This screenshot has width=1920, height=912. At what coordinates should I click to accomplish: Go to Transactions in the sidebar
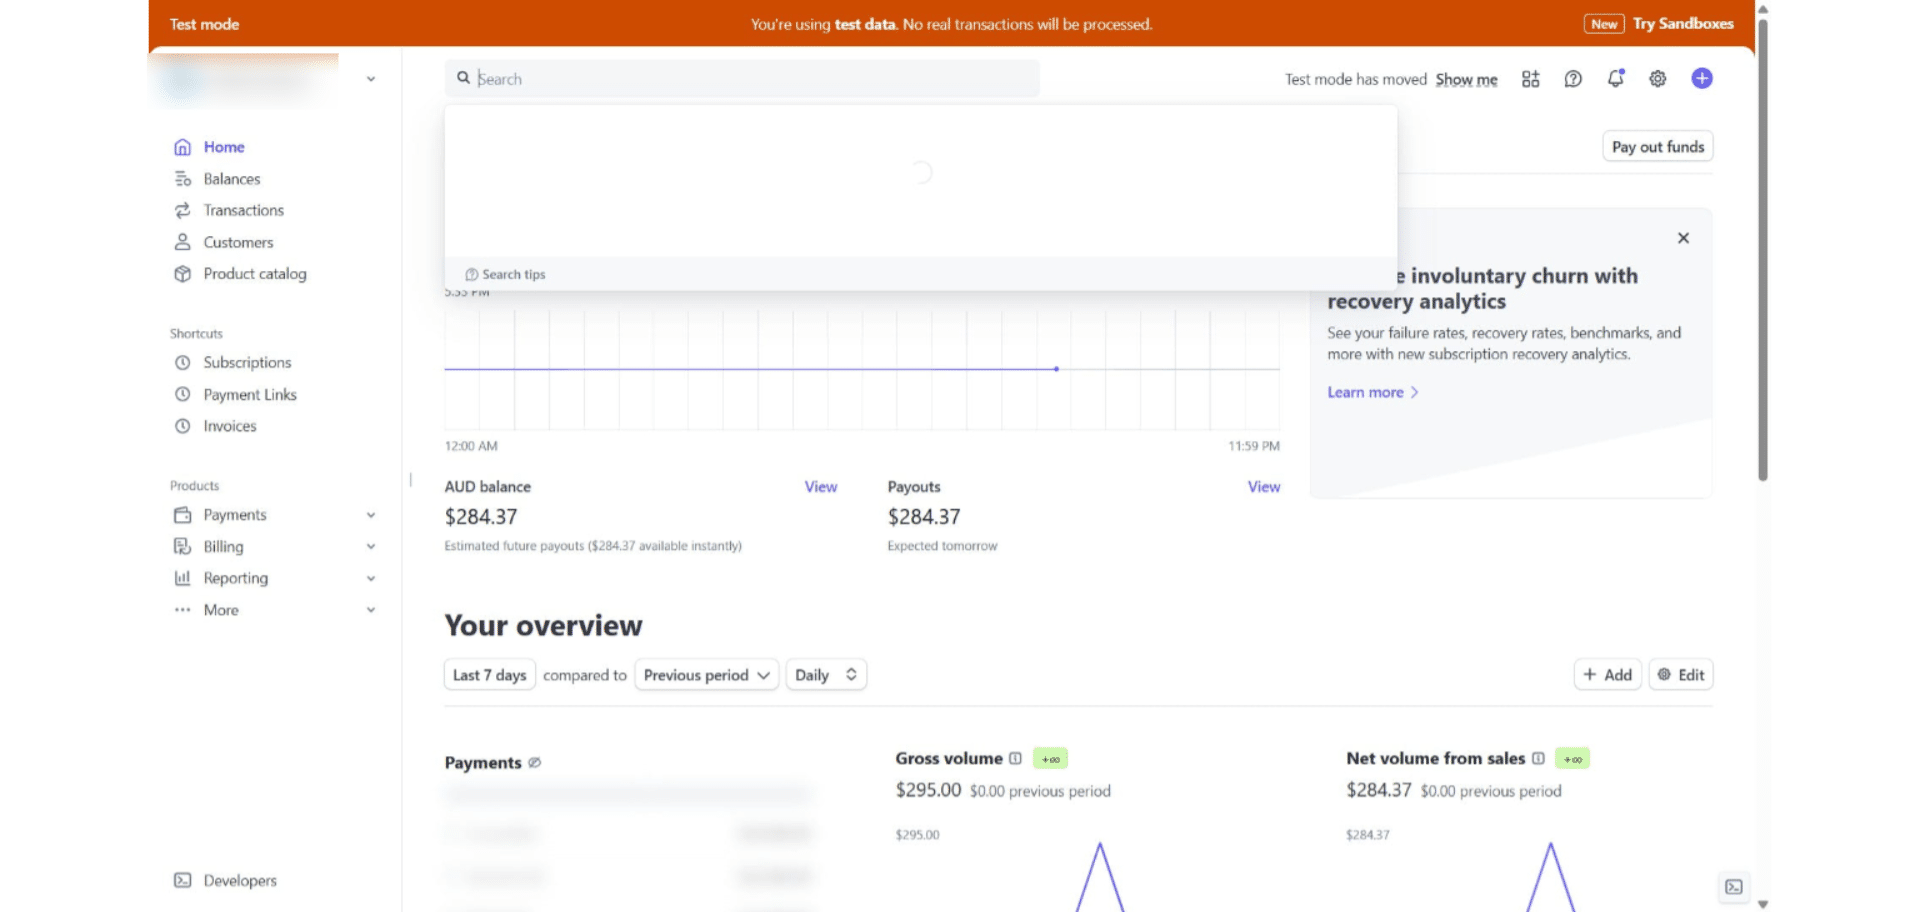coord(243,210)
